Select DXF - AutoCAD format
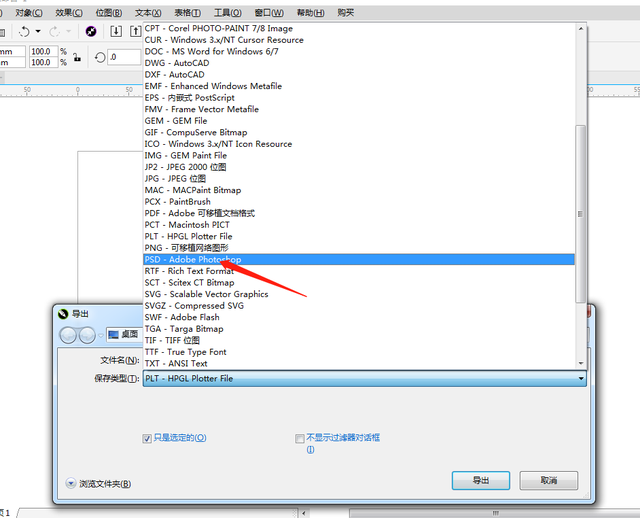Image resolution: width=640 pixels, height=518 pixels. tap(359, 75)
